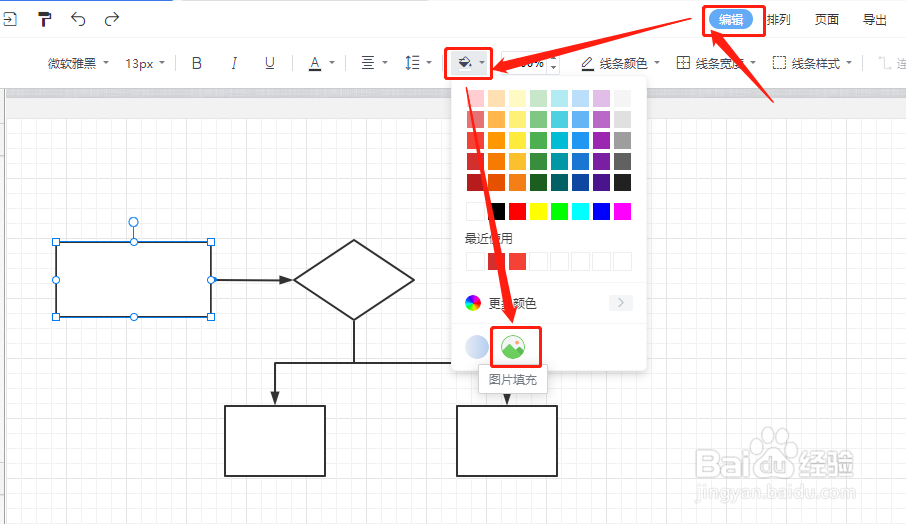Select the medium orange swatch in third palette row

[x=496, y=140]
